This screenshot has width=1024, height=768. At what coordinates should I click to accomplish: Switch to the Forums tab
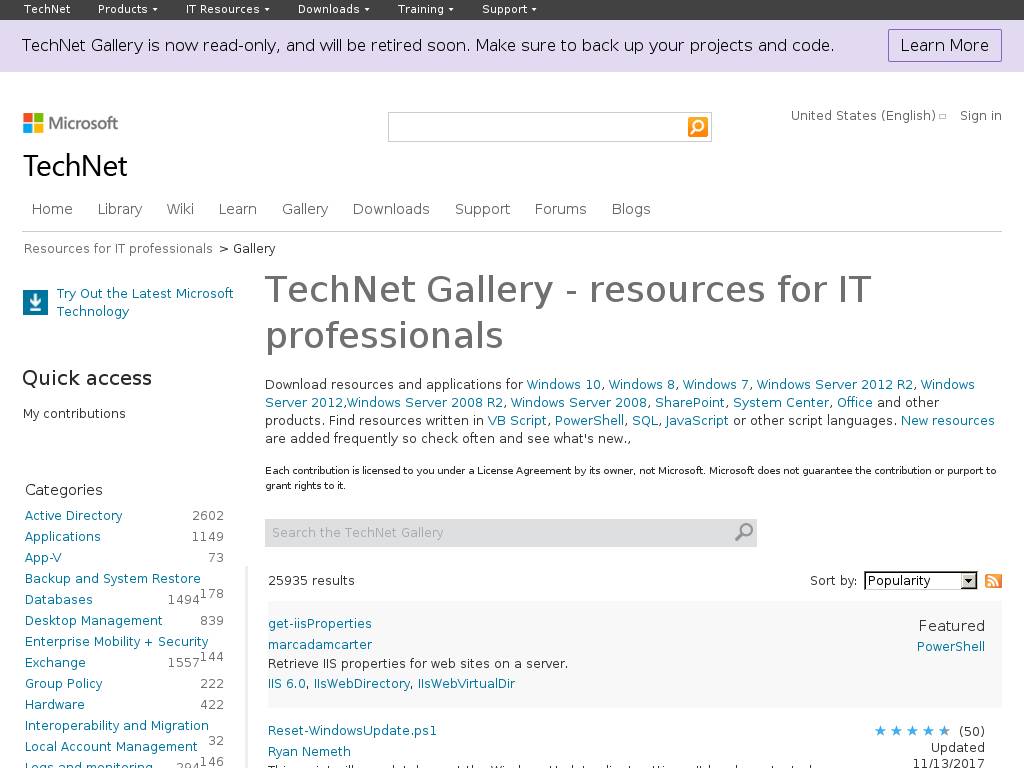pyautogui.click(x=560, y=209)
